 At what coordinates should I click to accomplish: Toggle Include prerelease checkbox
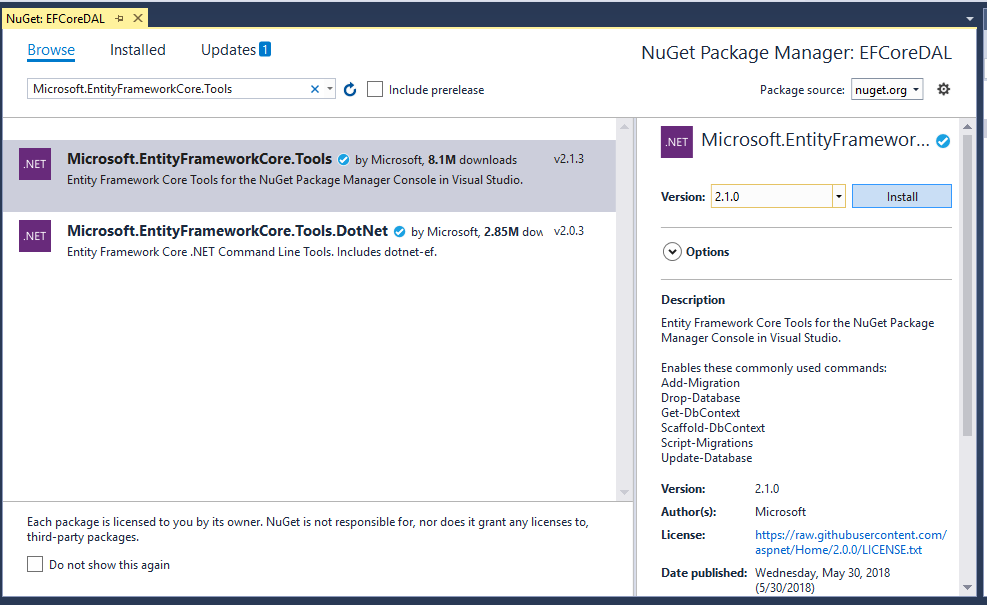click(375, 89)
